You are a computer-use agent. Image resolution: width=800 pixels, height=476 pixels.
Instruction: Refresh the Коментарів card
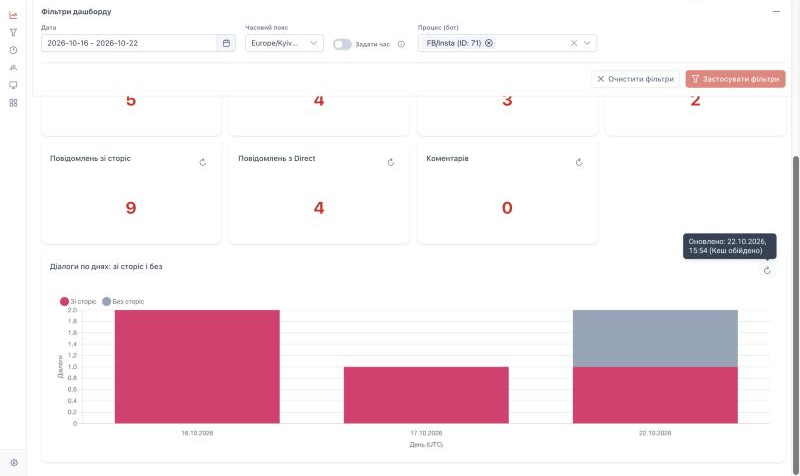pos(579,162)
